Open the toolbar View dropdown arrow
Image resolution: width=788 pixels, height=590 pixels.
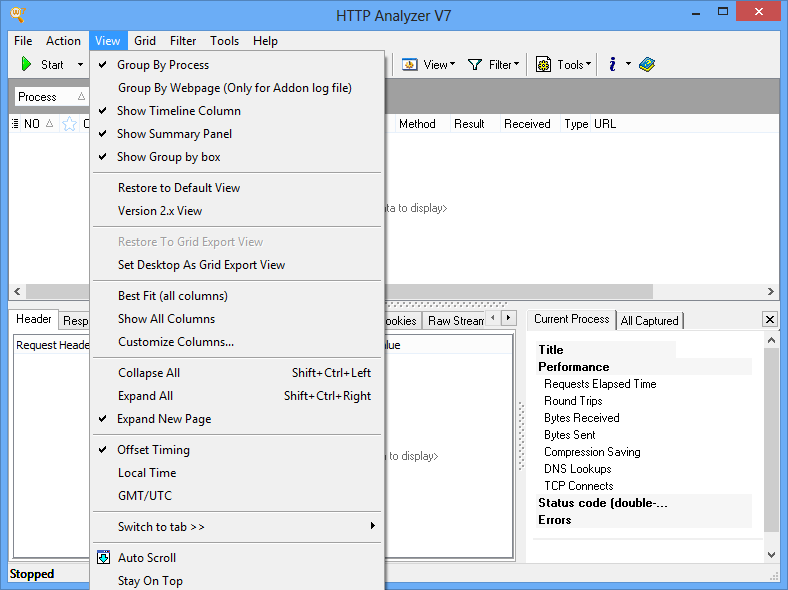coord(452,64)
